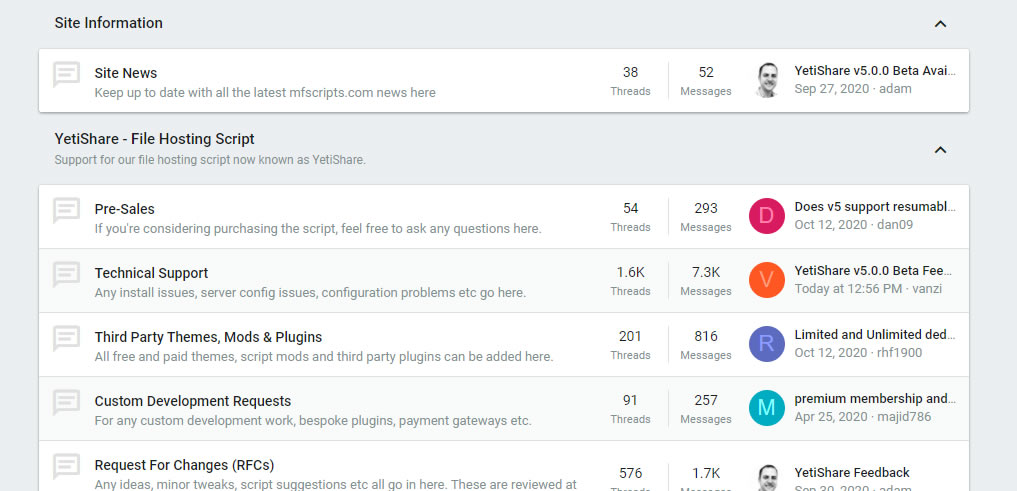Click description 'Any install issues, server config issues'
Viewport: 1017px width, 491px height.
pos(310,293)
